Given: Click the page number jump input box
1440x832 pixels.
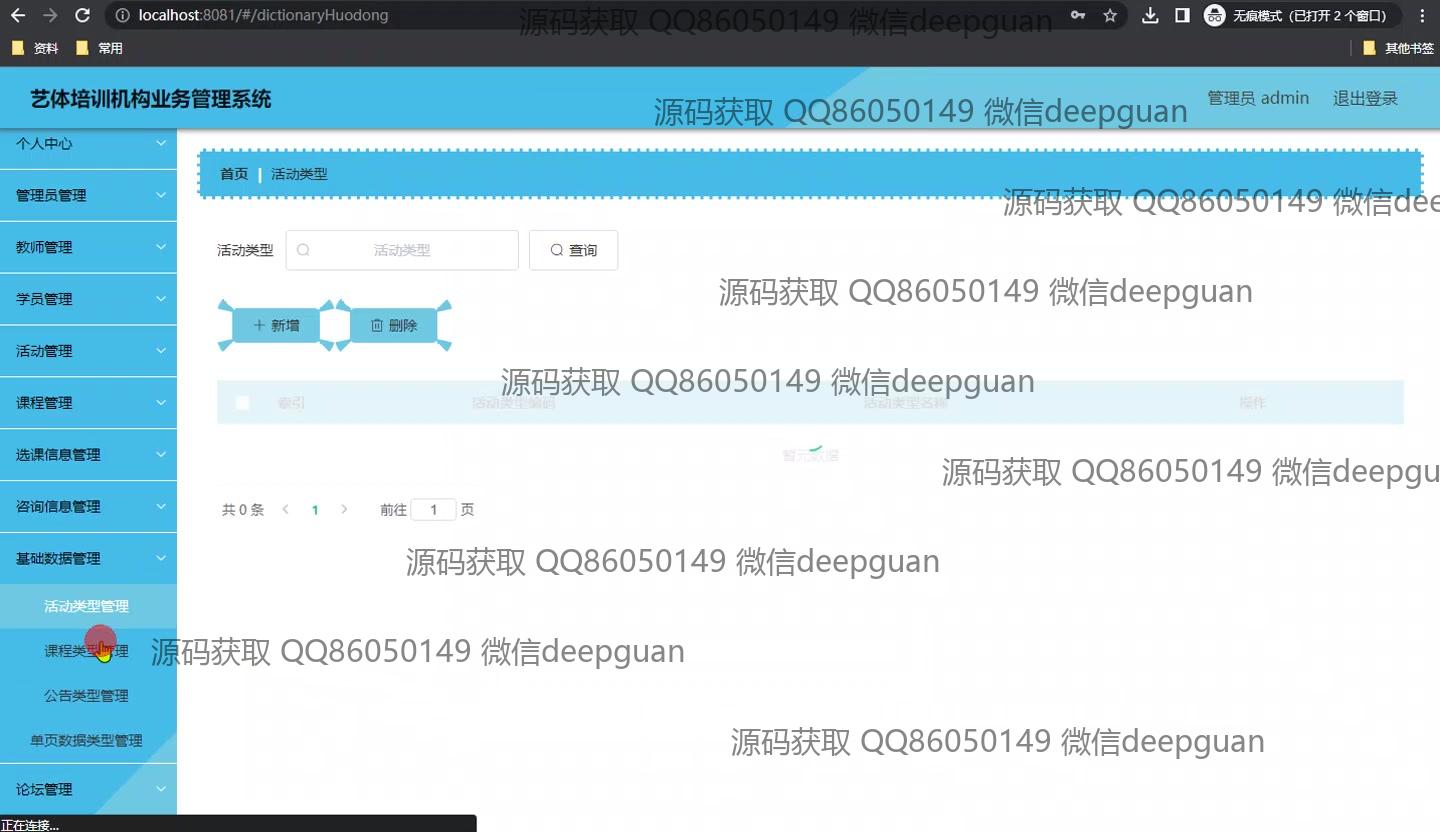Looking at the screenshot, I should coord(433,510).
